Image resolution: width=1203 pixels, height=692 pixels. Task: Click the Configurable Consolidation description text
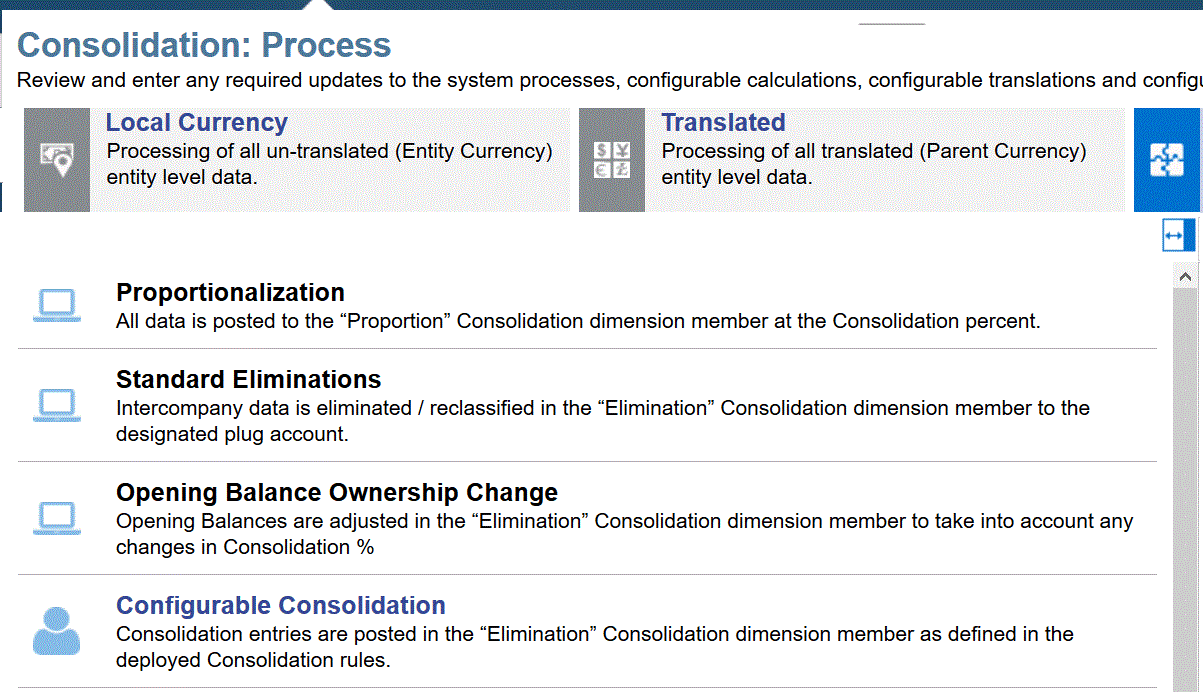tap(595, 647)
